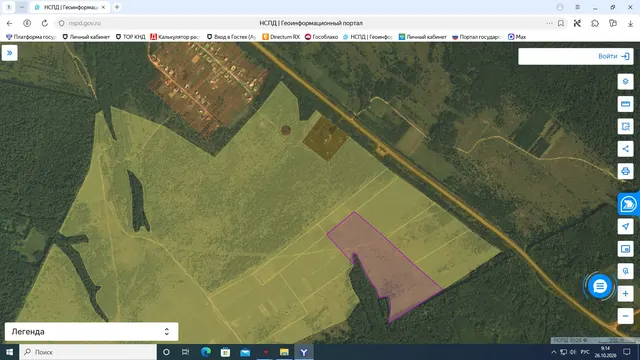
Task: Open the Windows Start menu
Action: (x=9, y=352)
